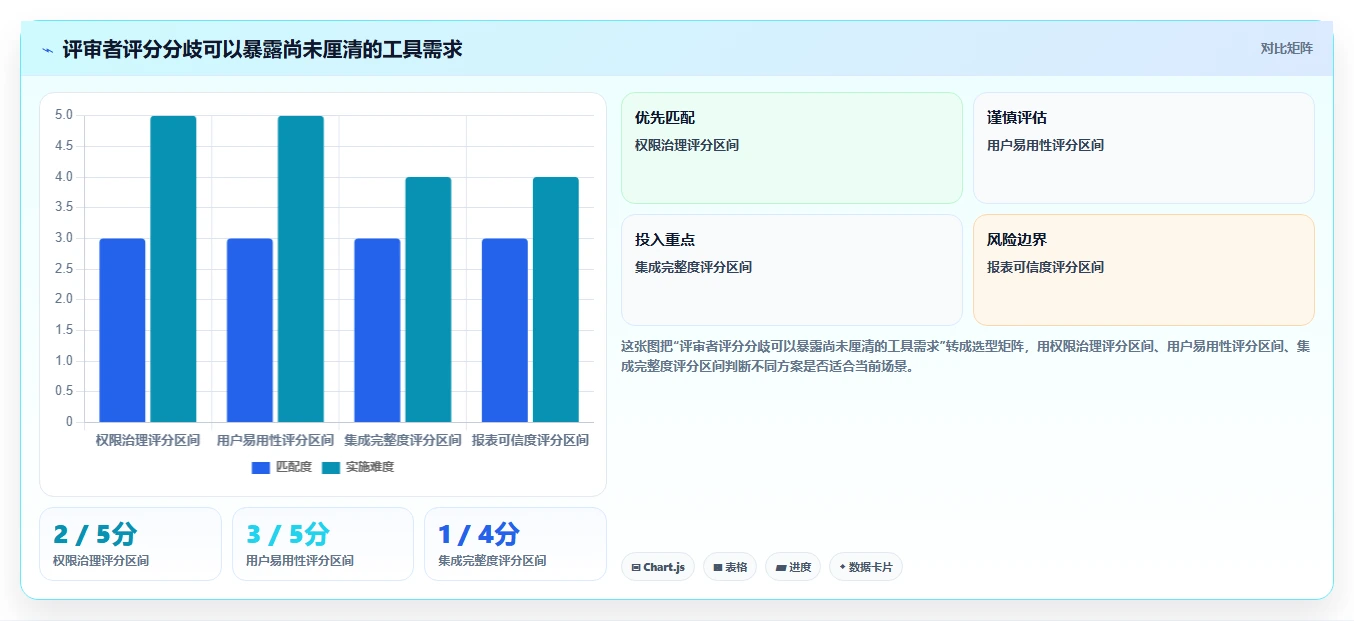Open the 风险边界 matrix card
This screenshot has width=1354, height=621.
click(x=1144, y=270)
